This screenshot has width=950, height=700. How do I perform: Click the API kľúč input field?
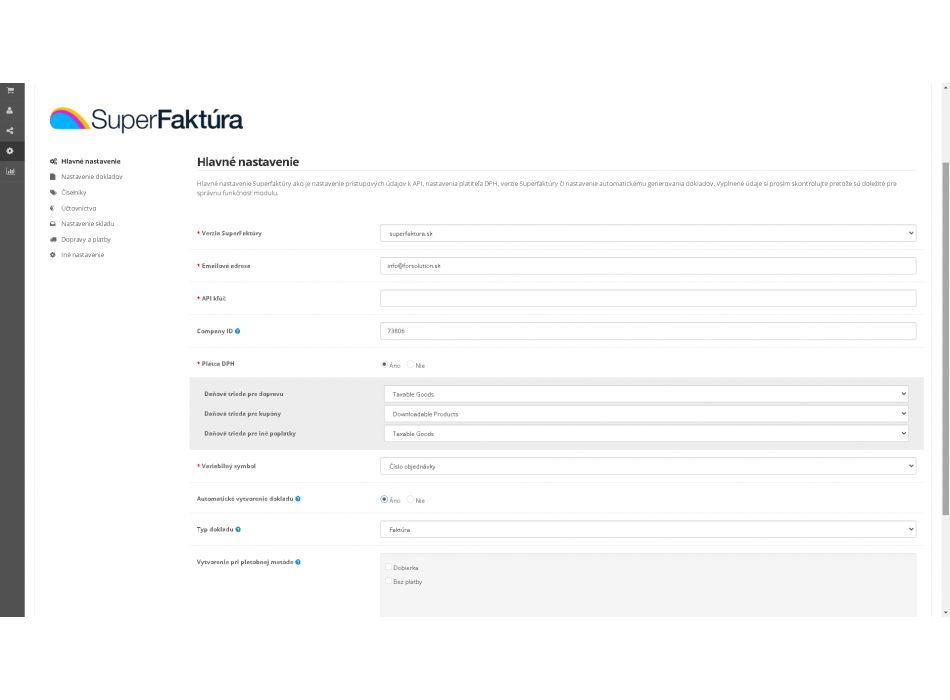[648, 298]
